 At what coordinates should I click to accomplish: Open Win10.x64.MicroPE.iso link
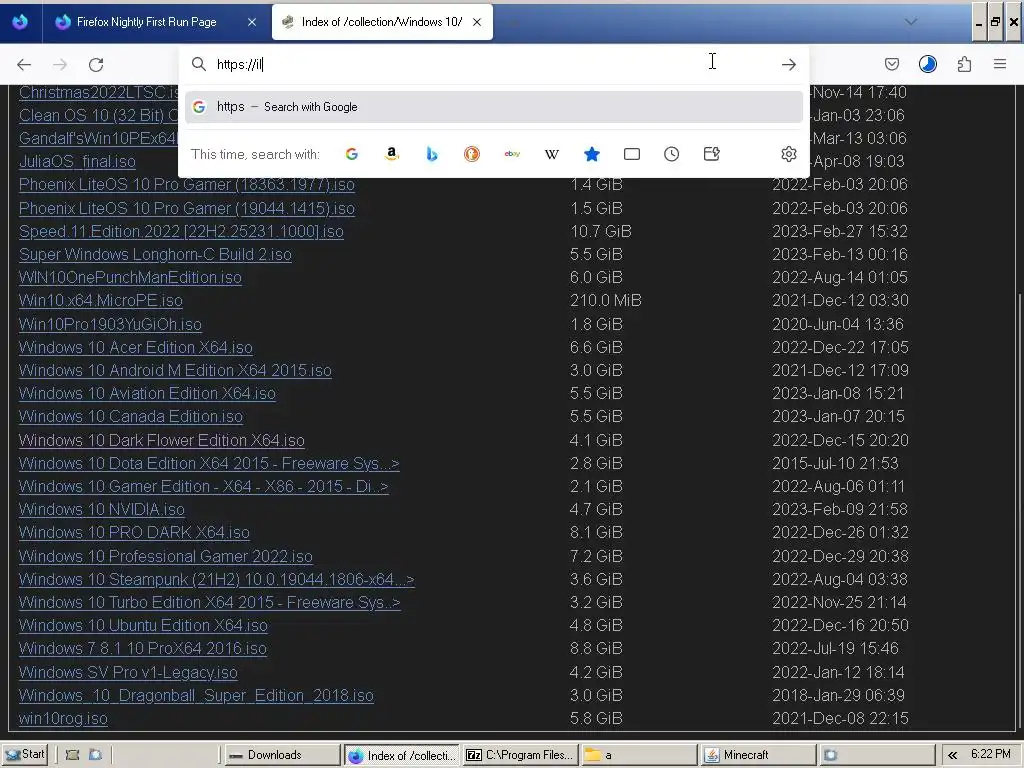(101, 300)
